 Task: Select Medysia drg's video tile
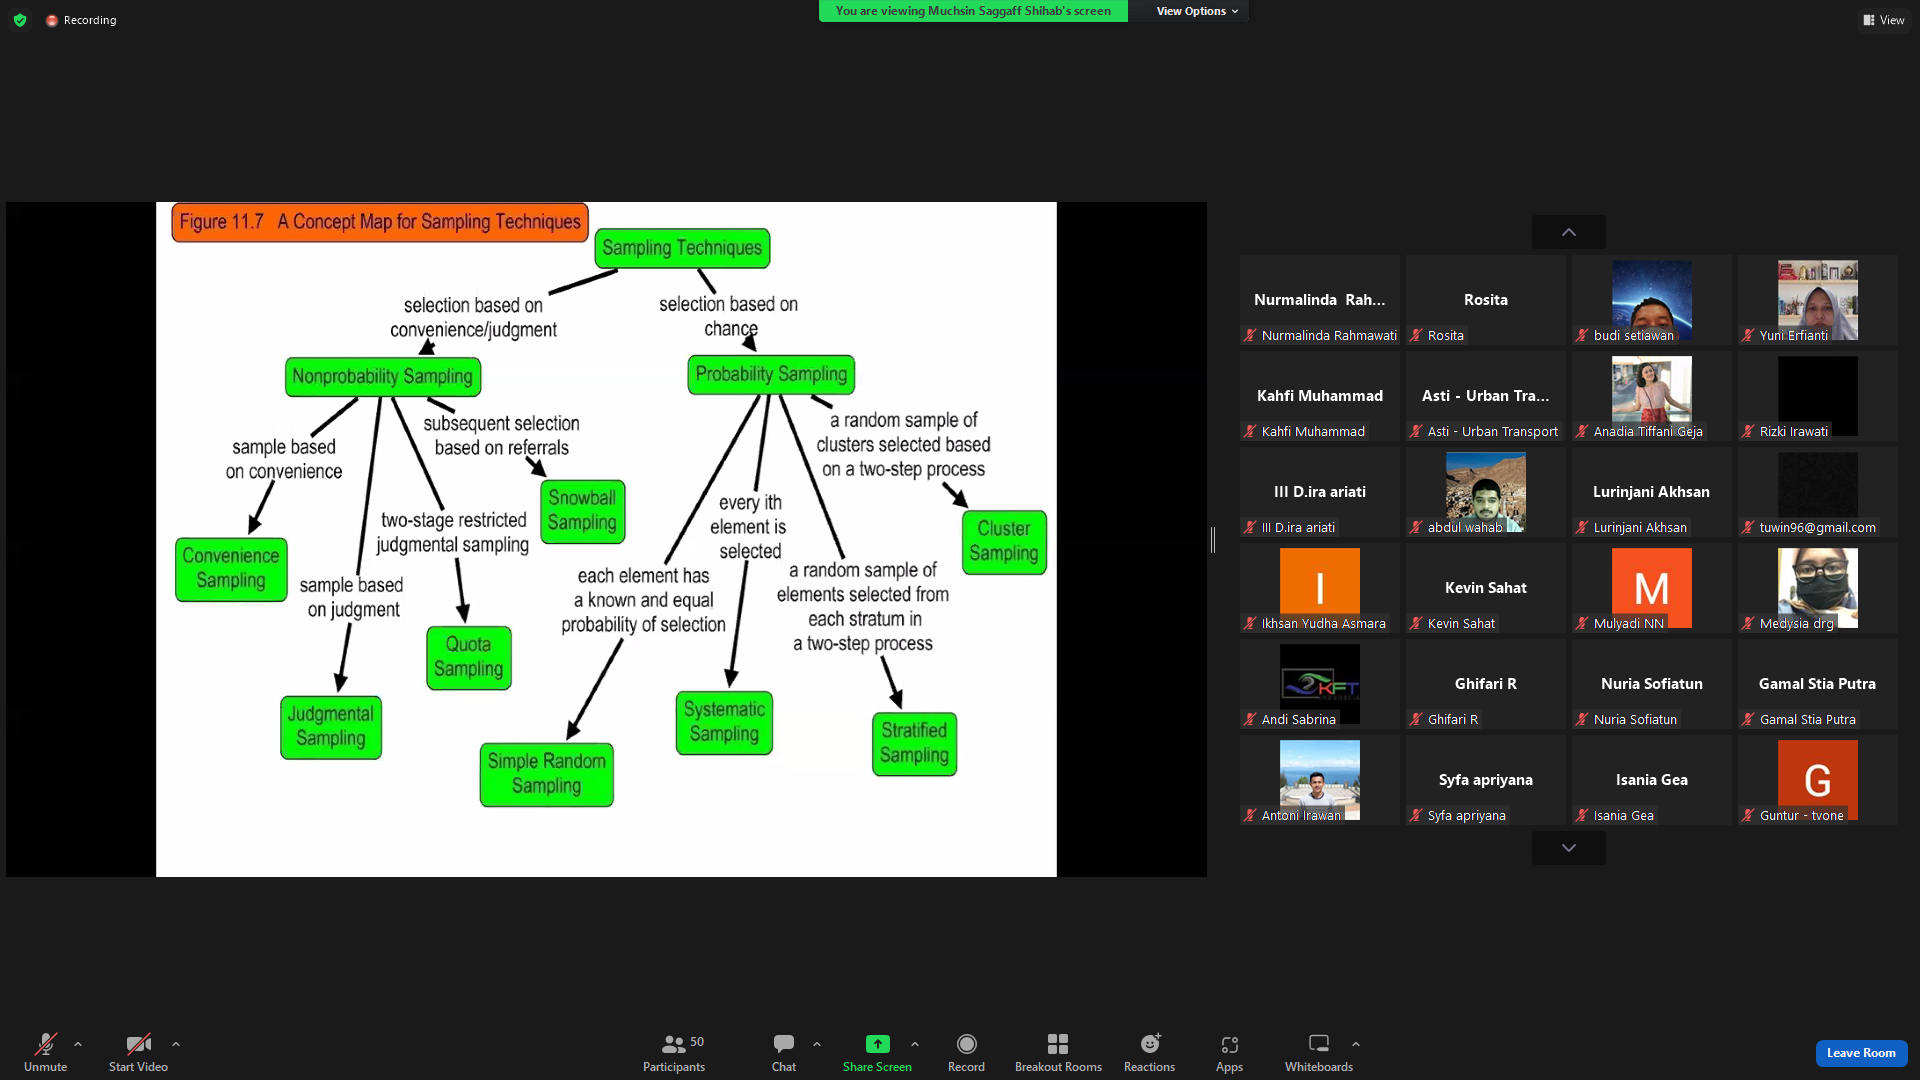click(x=1818, y=588)
